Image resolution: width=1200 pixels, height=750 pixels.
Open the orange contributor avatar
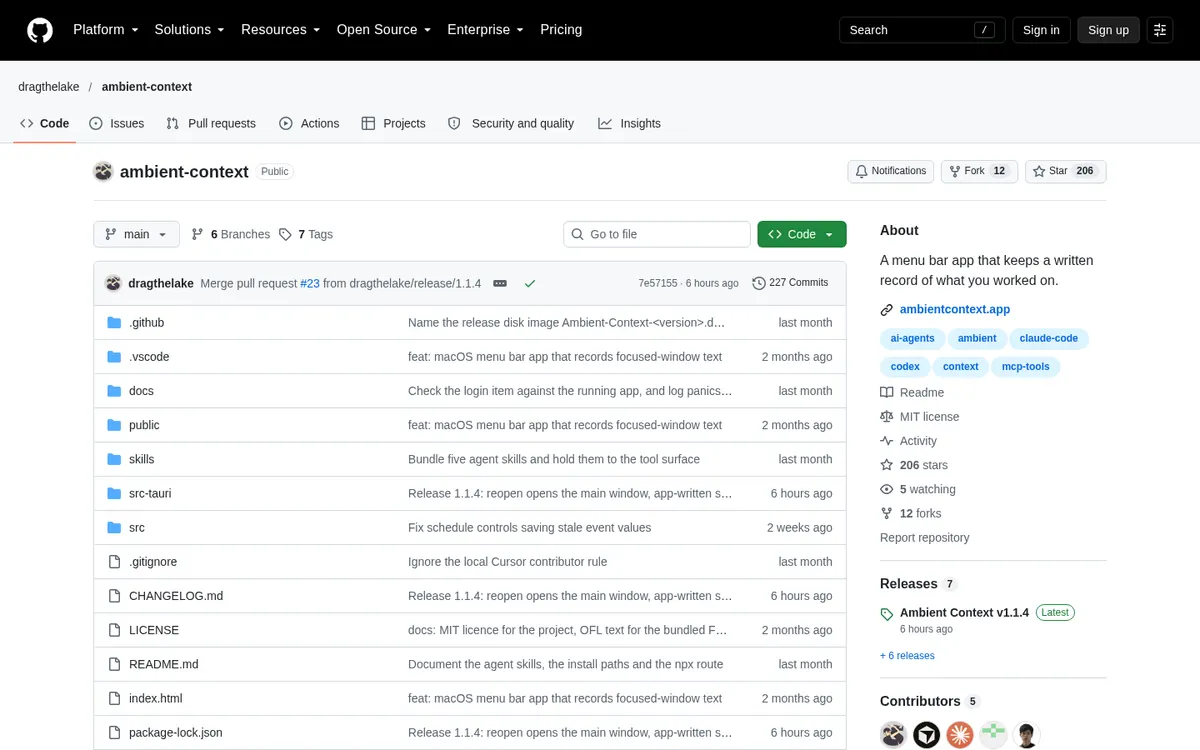coord(960,735)
